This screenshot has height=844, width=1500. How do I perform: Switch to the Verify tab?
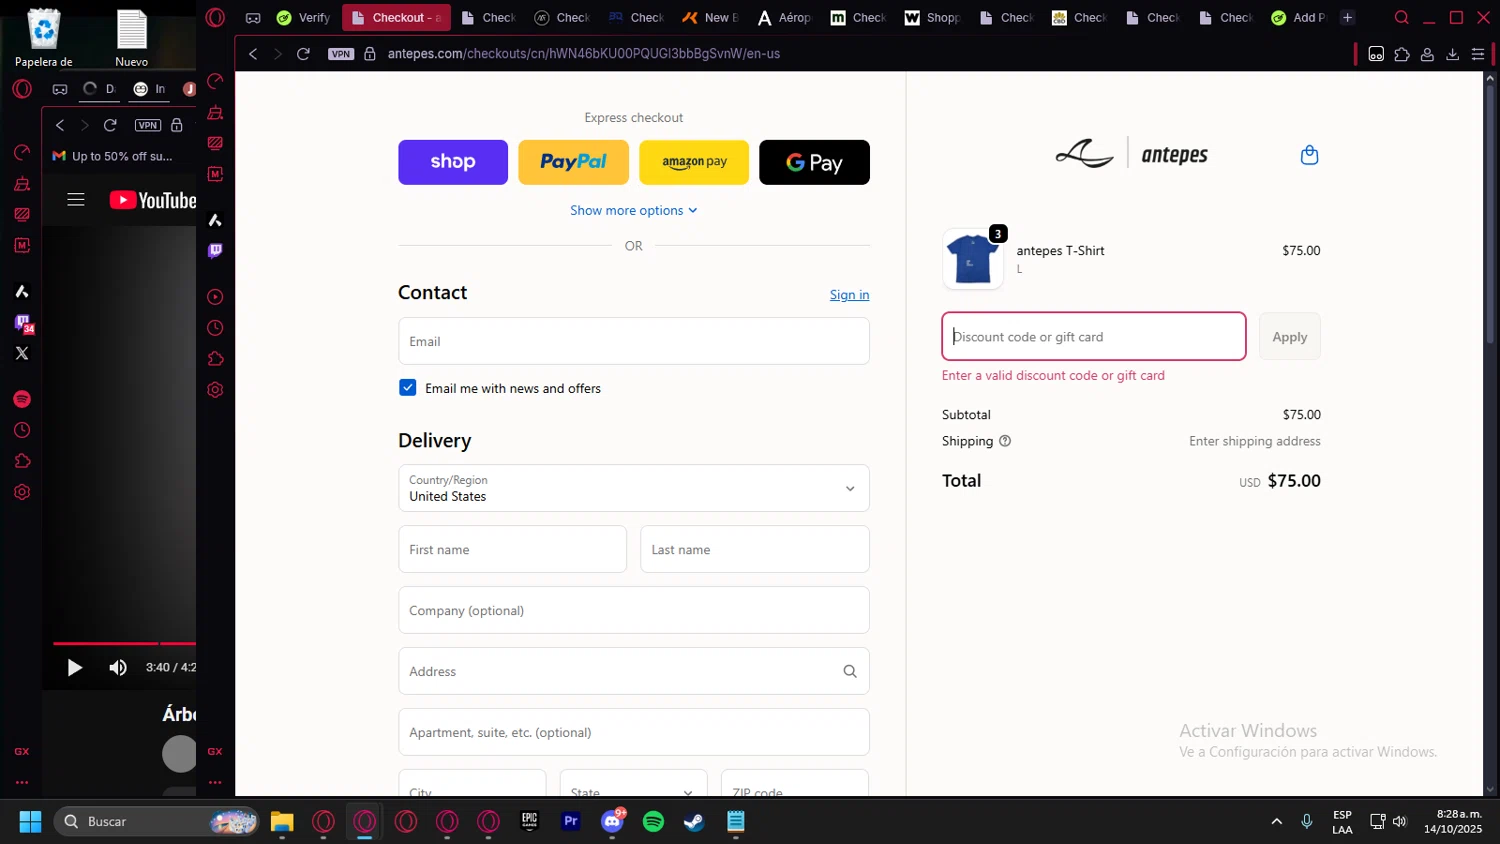coord(303,17)
